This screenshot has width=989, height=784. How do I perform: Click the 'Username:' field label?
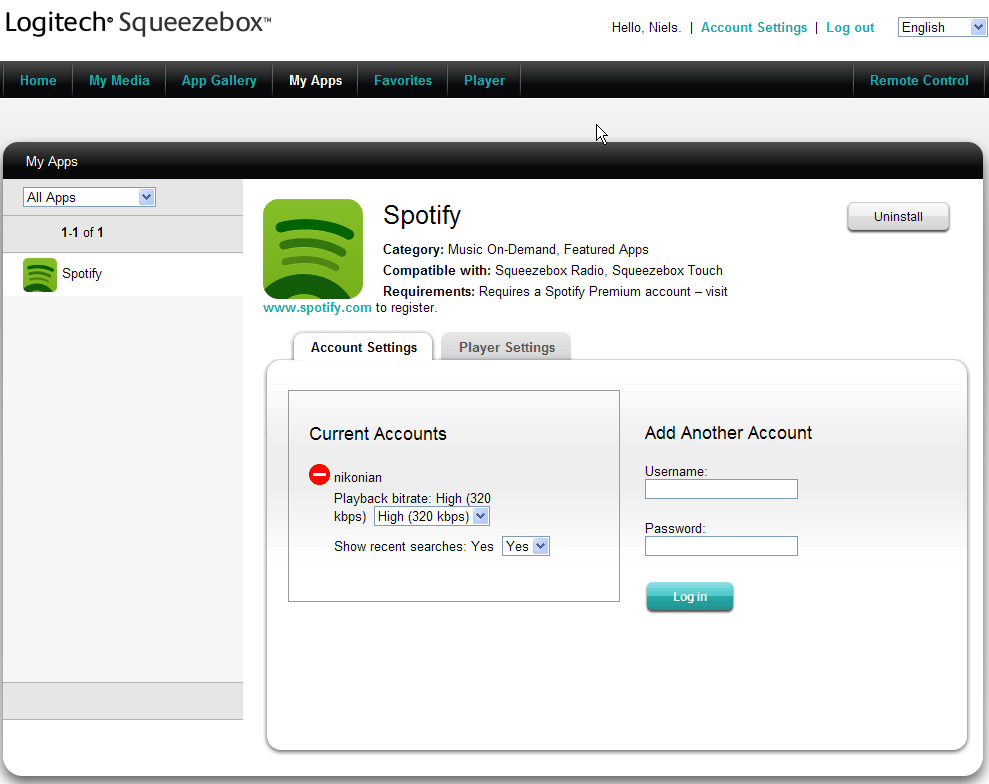(x=676, y=471)
